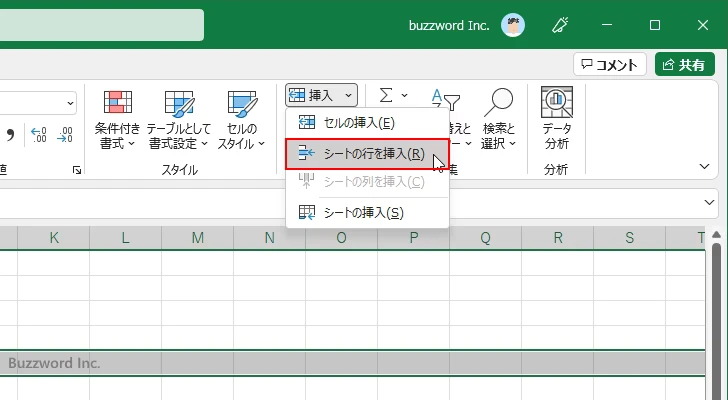Open テーブルとして書式設定 dropdown arrow

click(x=204, y=144)
